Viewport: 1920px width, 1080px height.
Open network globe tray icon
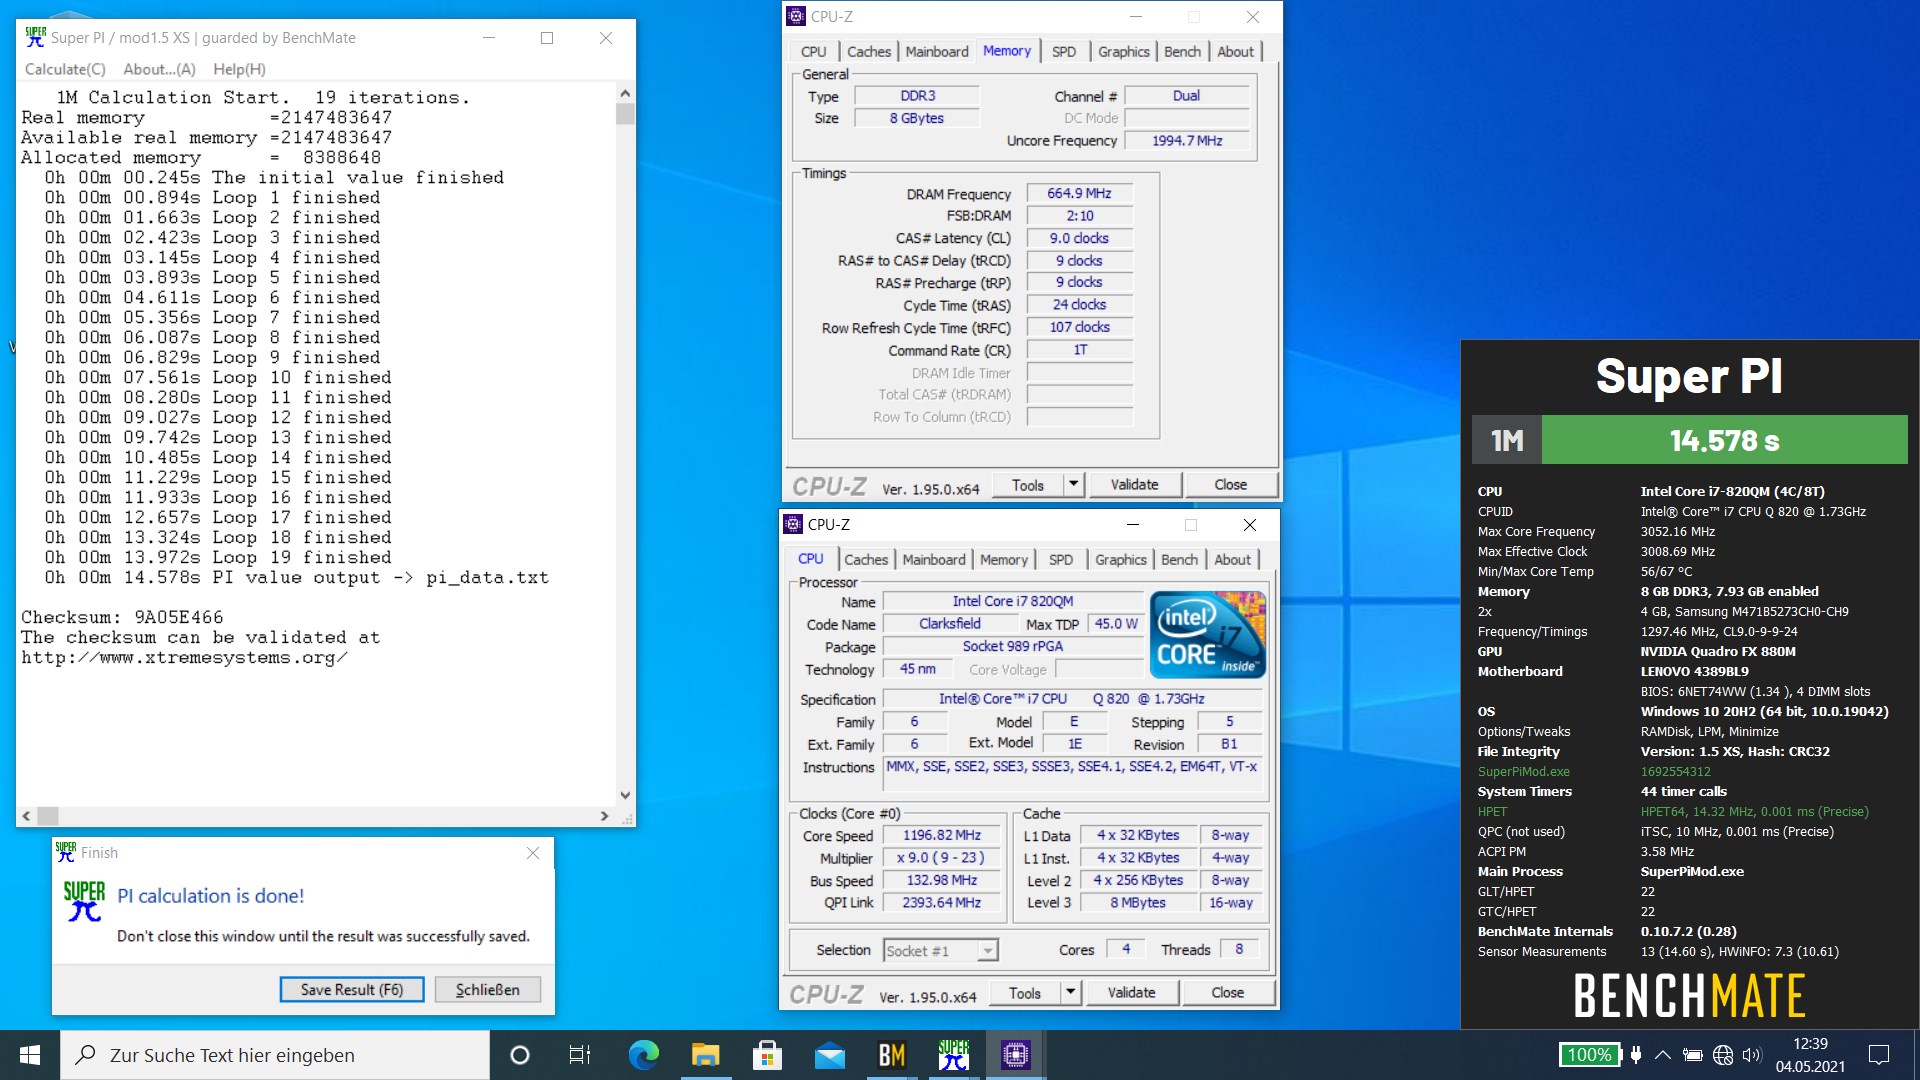click(1722, 1055)
